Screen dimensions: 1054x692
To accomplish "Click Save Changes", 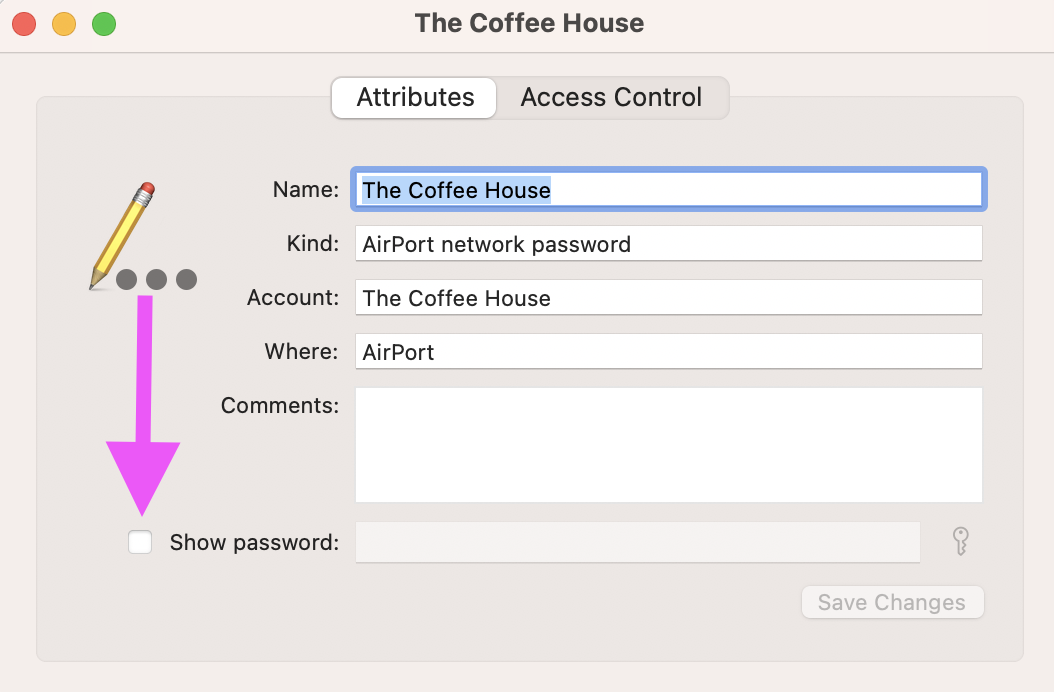I will coord(892,602).
